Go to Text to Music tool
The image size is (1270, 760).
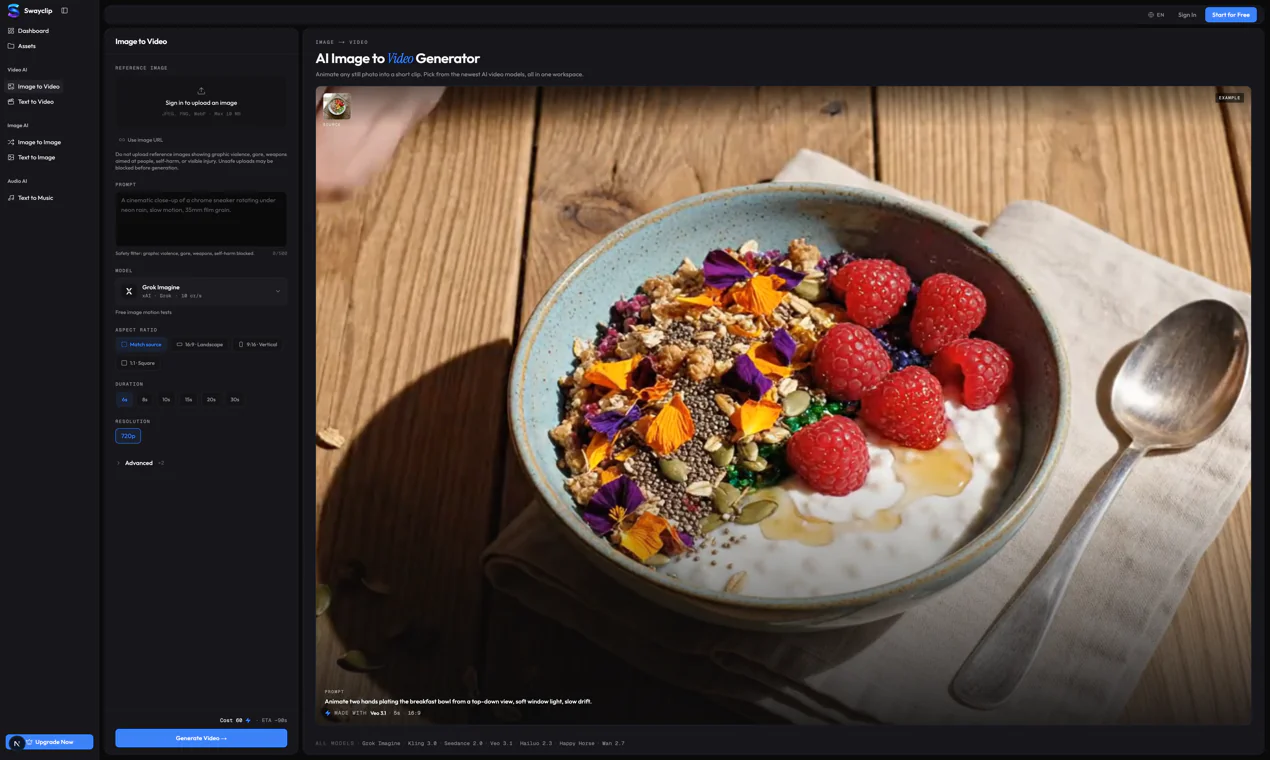click(x=35, y=198)
